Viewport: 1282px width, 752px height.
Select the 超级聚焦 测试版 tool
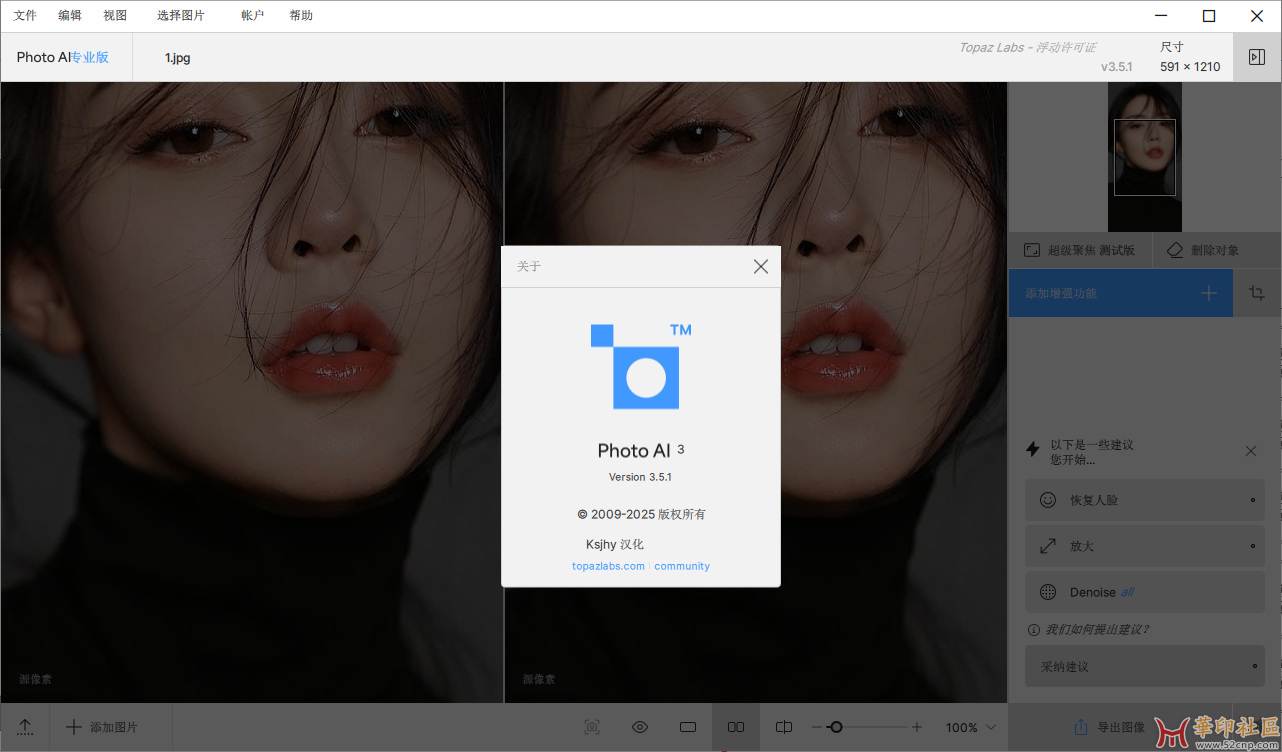coord(1080,250)
